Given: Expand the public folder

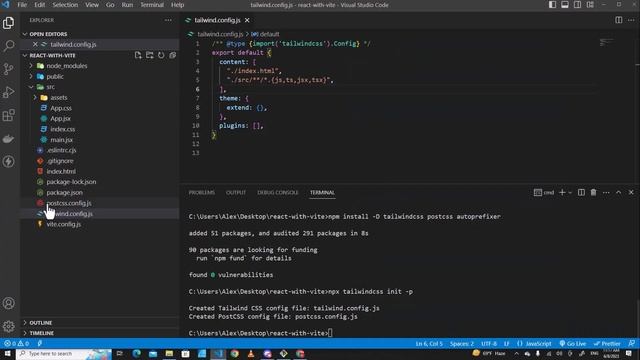Looking at the screenshot, I should click(x=31, y=76).
